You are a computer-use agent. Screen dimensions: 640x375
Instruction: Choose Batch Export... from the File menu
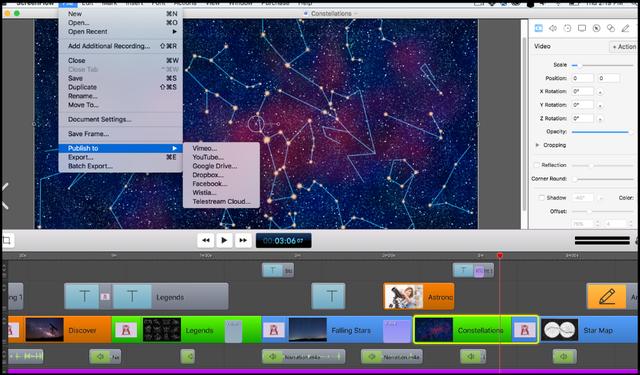coord(121,166)
